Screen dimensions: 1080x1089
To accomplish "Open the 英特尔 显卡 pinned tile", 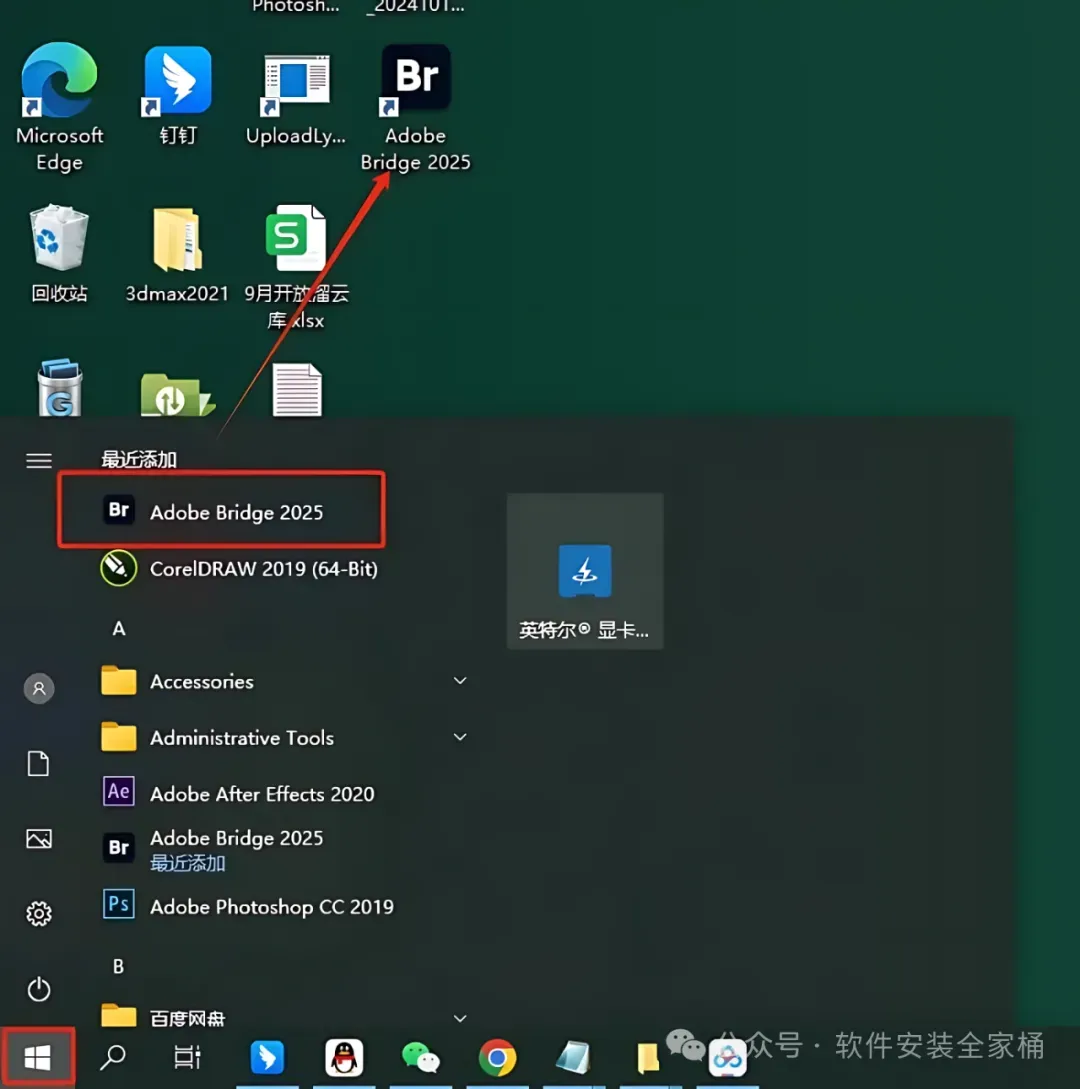I will coord(585,571).
